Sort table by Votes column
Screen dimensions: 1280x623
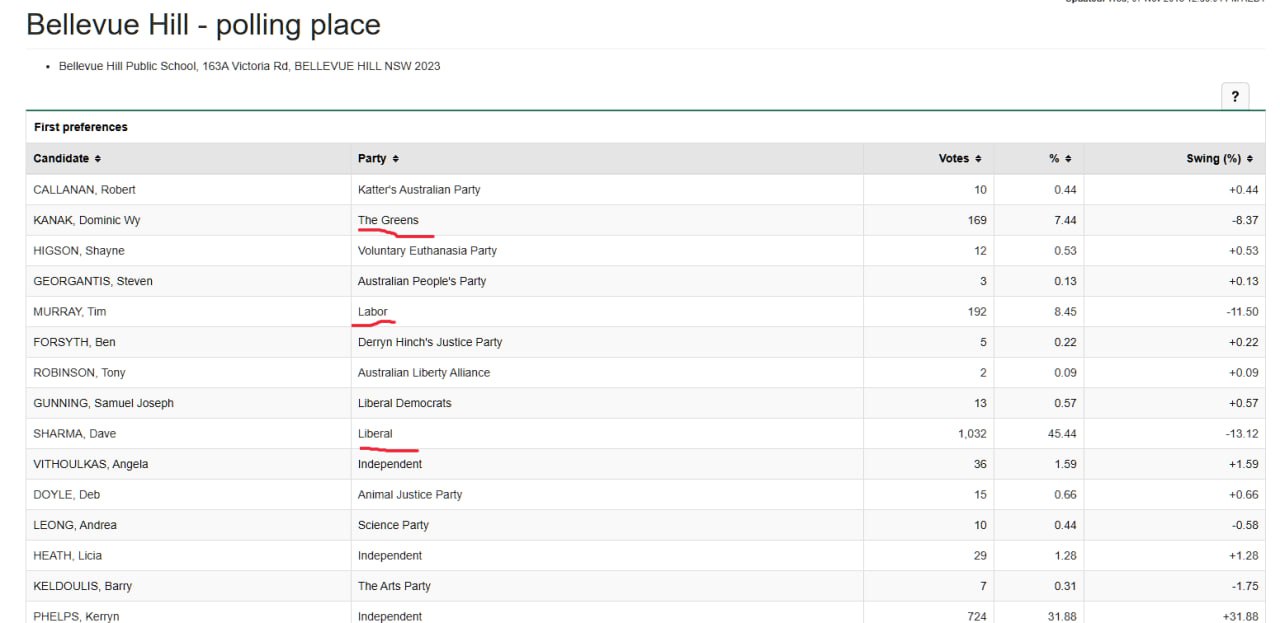pyautogui.click(x=959, y=159)
